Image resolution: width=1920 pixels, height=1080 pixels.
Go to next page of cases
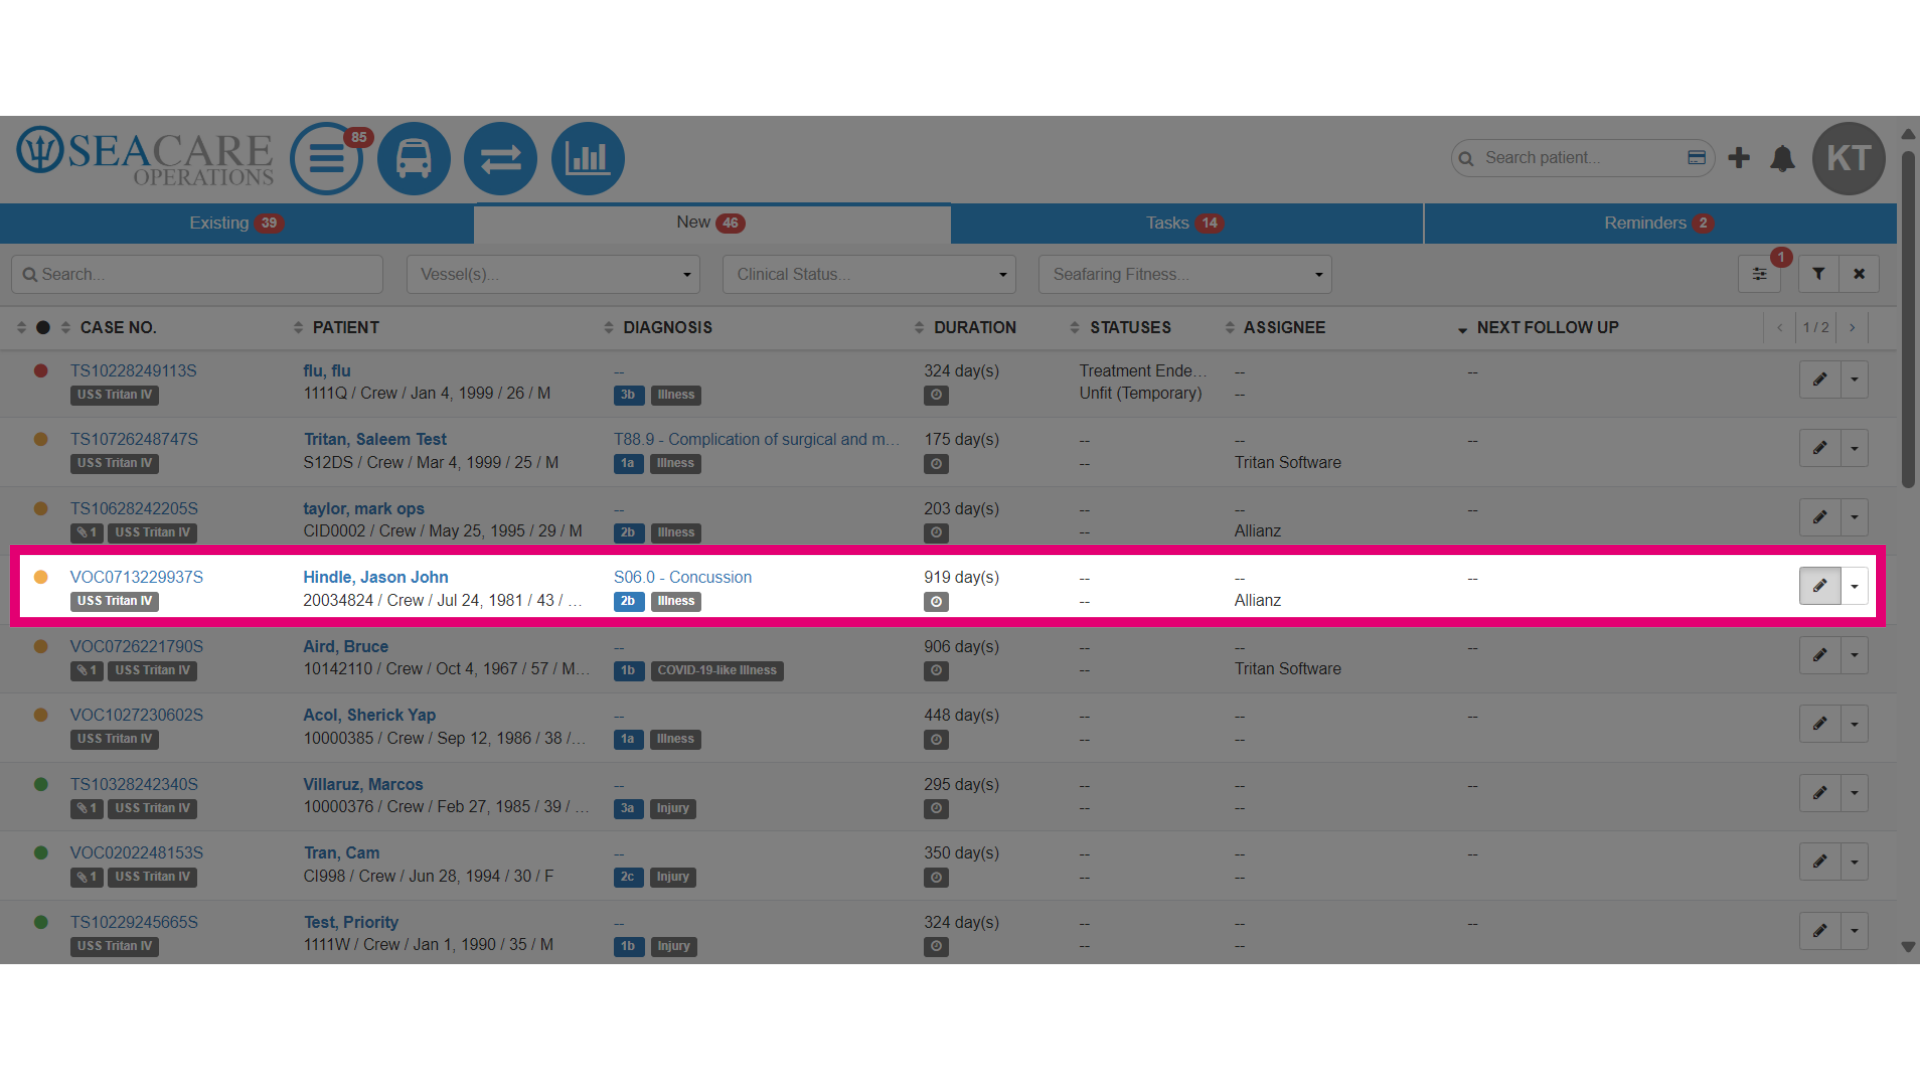[1852, 328]
